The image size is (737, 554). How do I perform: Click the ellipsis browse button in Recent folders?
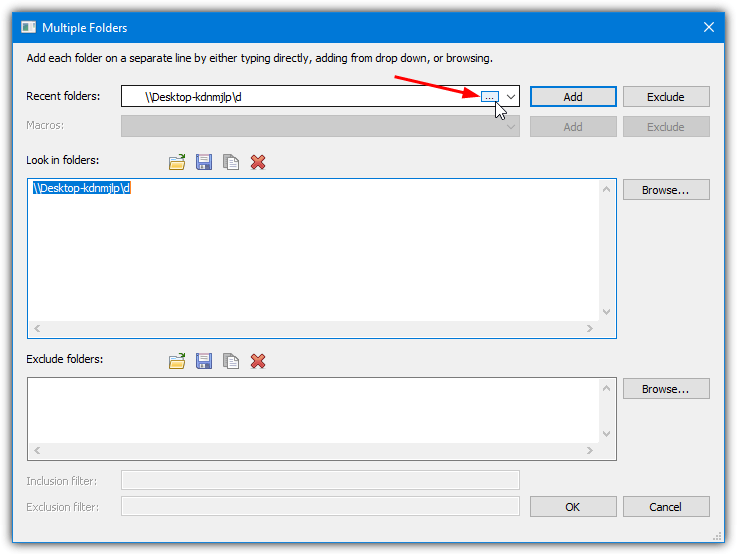pyautogui.click(x=489, y=97)
